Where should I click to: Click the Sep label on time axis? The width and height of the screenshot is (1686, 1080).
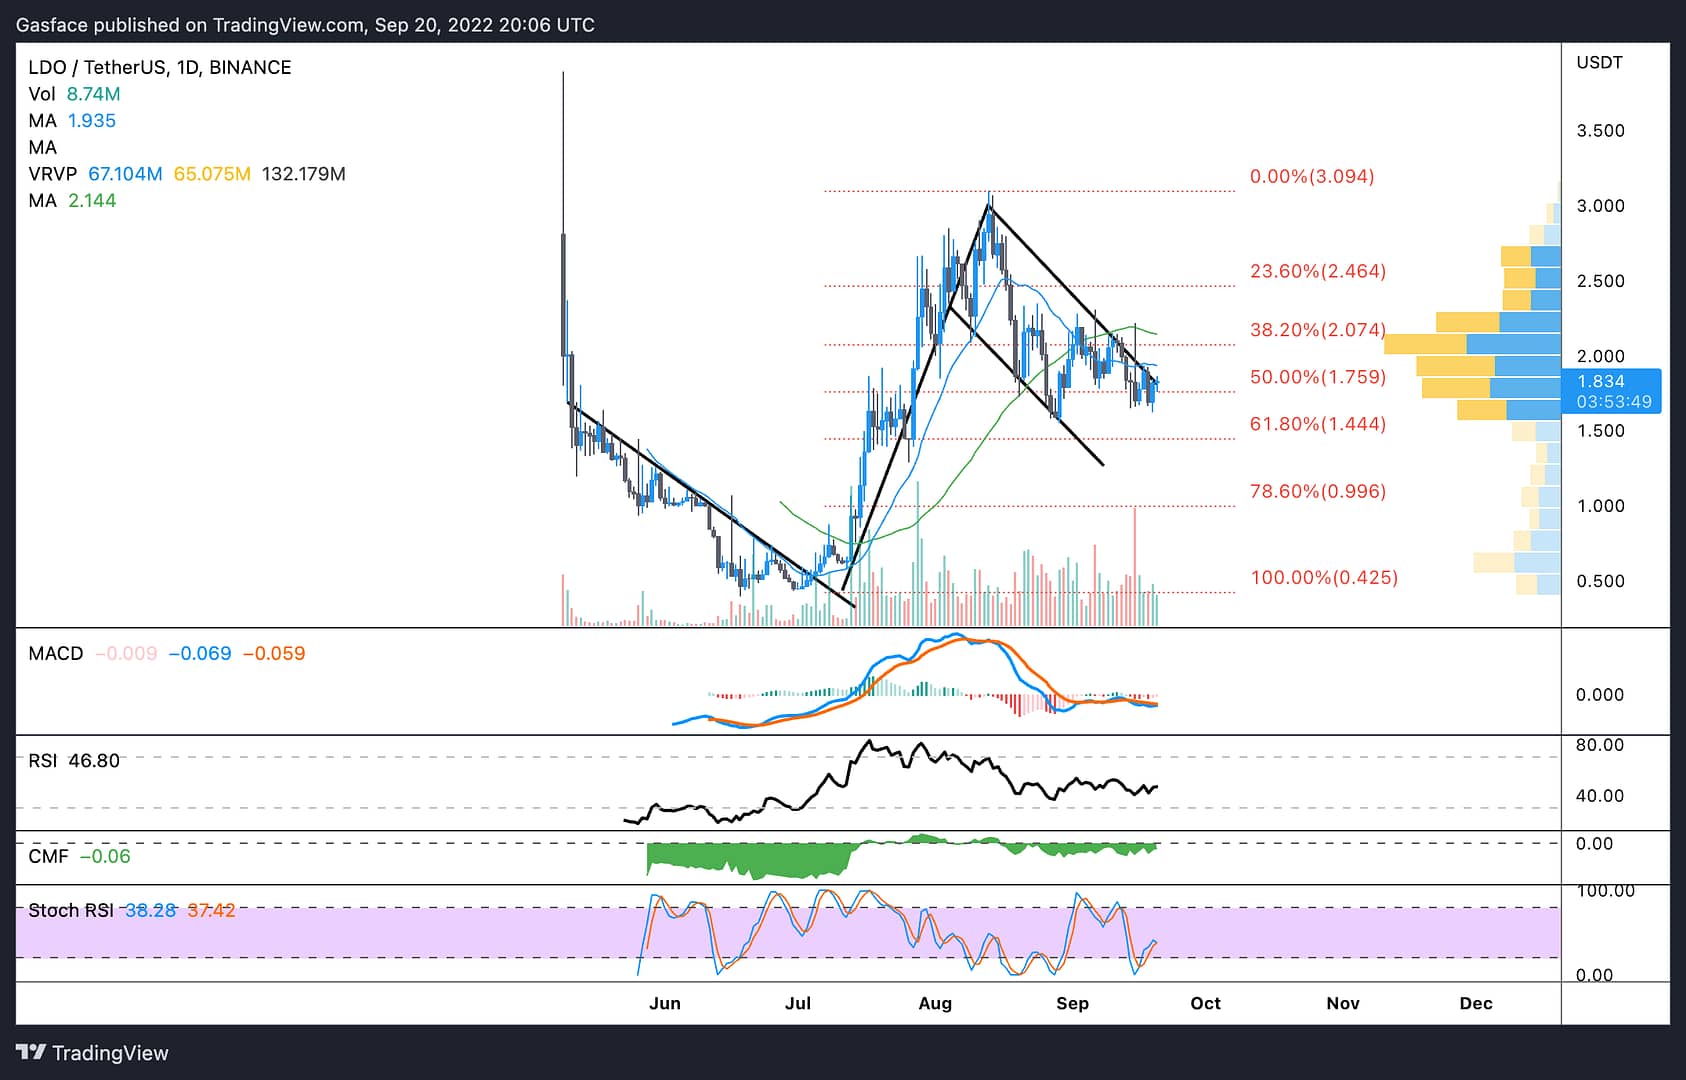[x=1072, y=1003]
